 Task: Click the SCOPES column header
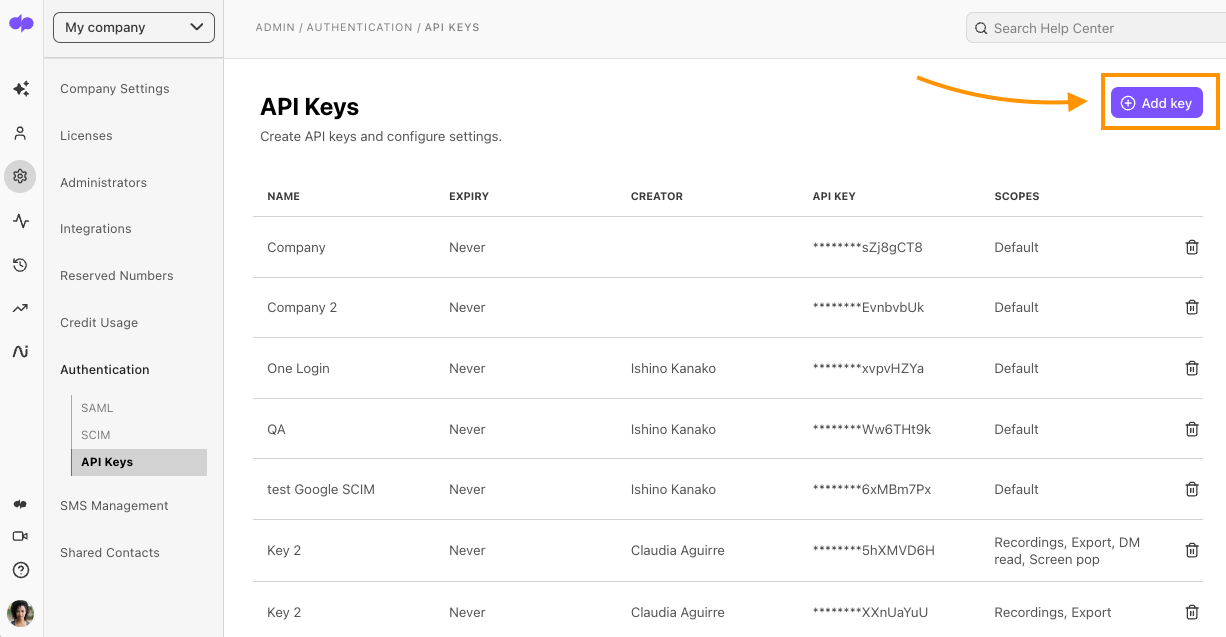[x=1017, y=196]
